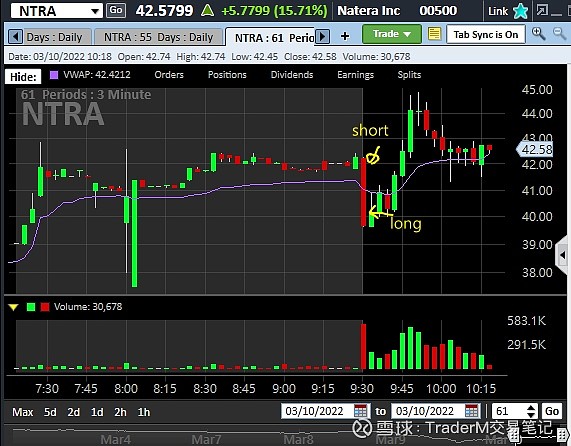Click Go button next to symbol
The width and height of the screenshot is (571, 446).
click(116, 10)
